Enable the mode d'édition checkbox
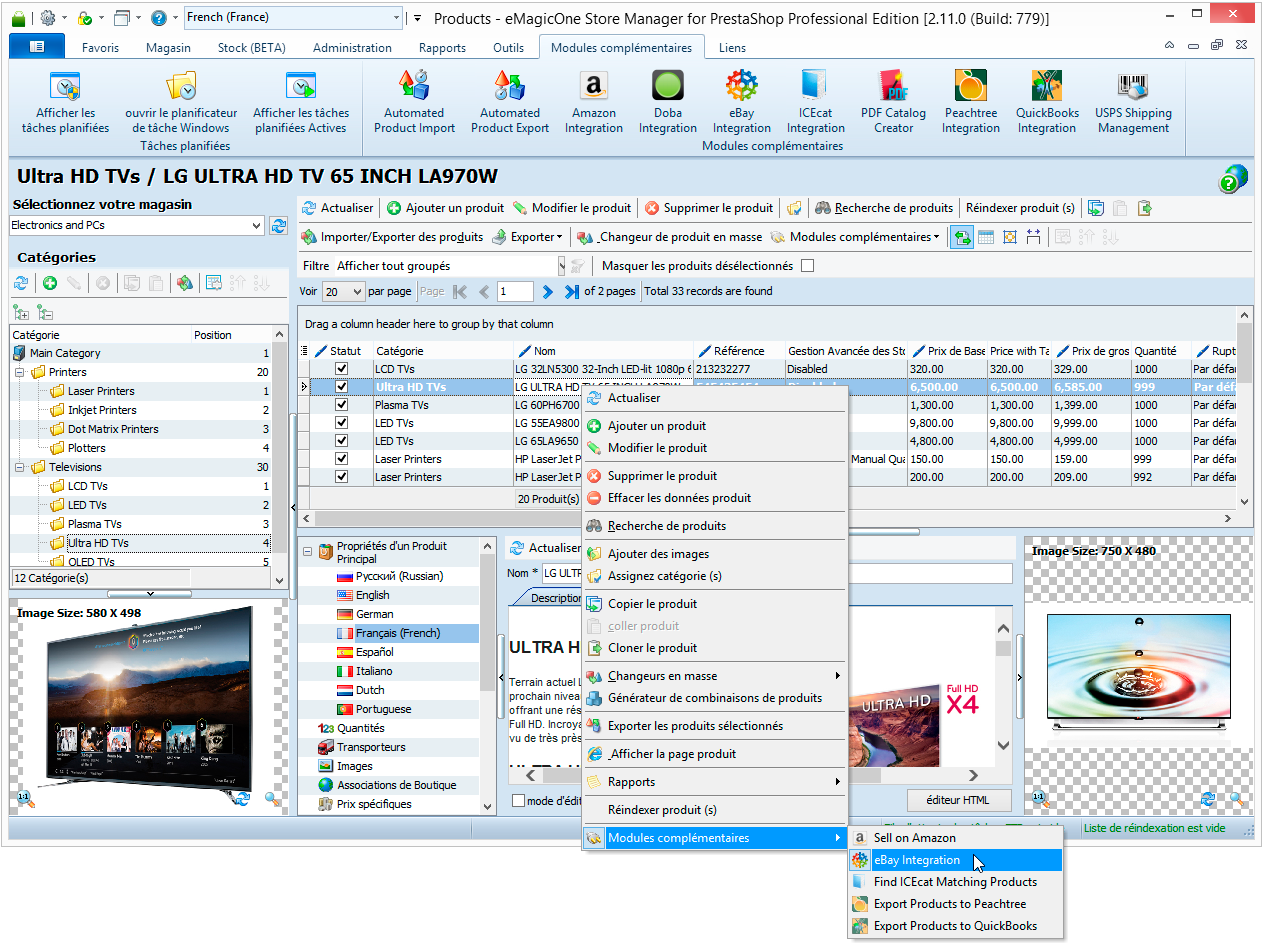The height and width of the screenshot is (945, 1263). (x=518, y=800)
